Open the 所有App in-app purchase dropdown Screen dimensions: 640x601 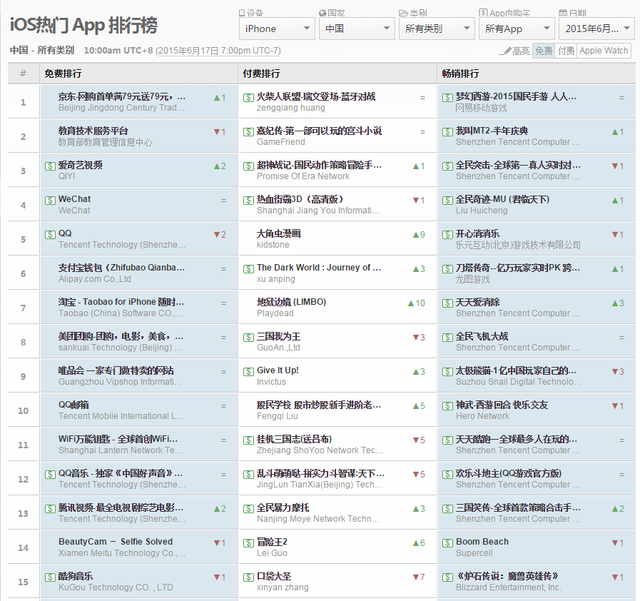[x=517, y=29]
